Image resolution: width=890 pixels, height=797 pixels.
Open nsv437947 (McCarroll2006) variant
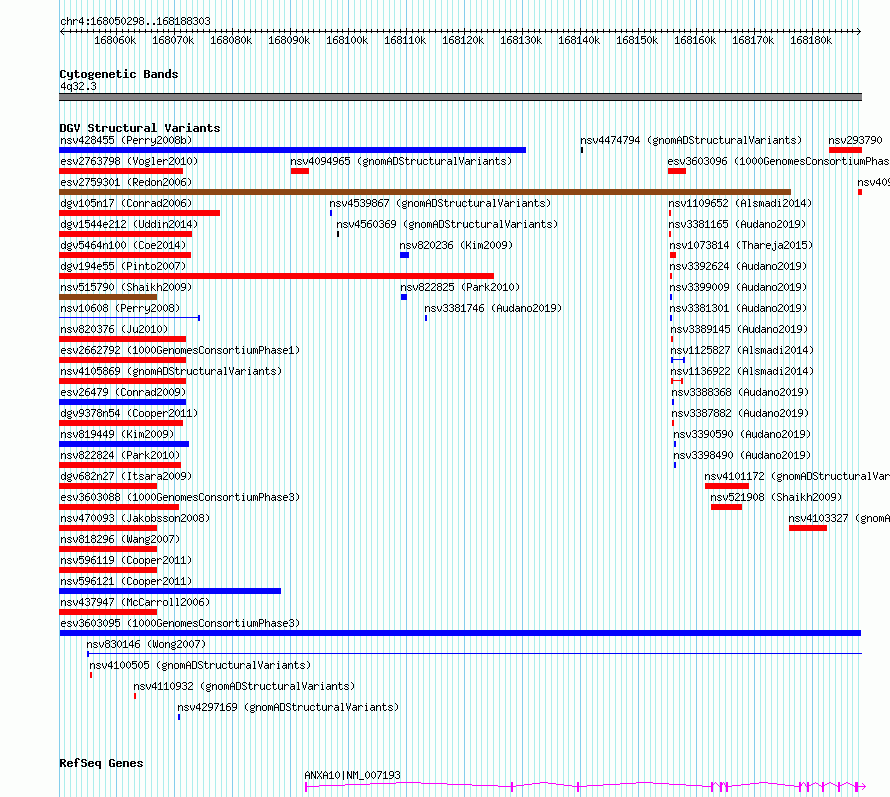point(135,602)
